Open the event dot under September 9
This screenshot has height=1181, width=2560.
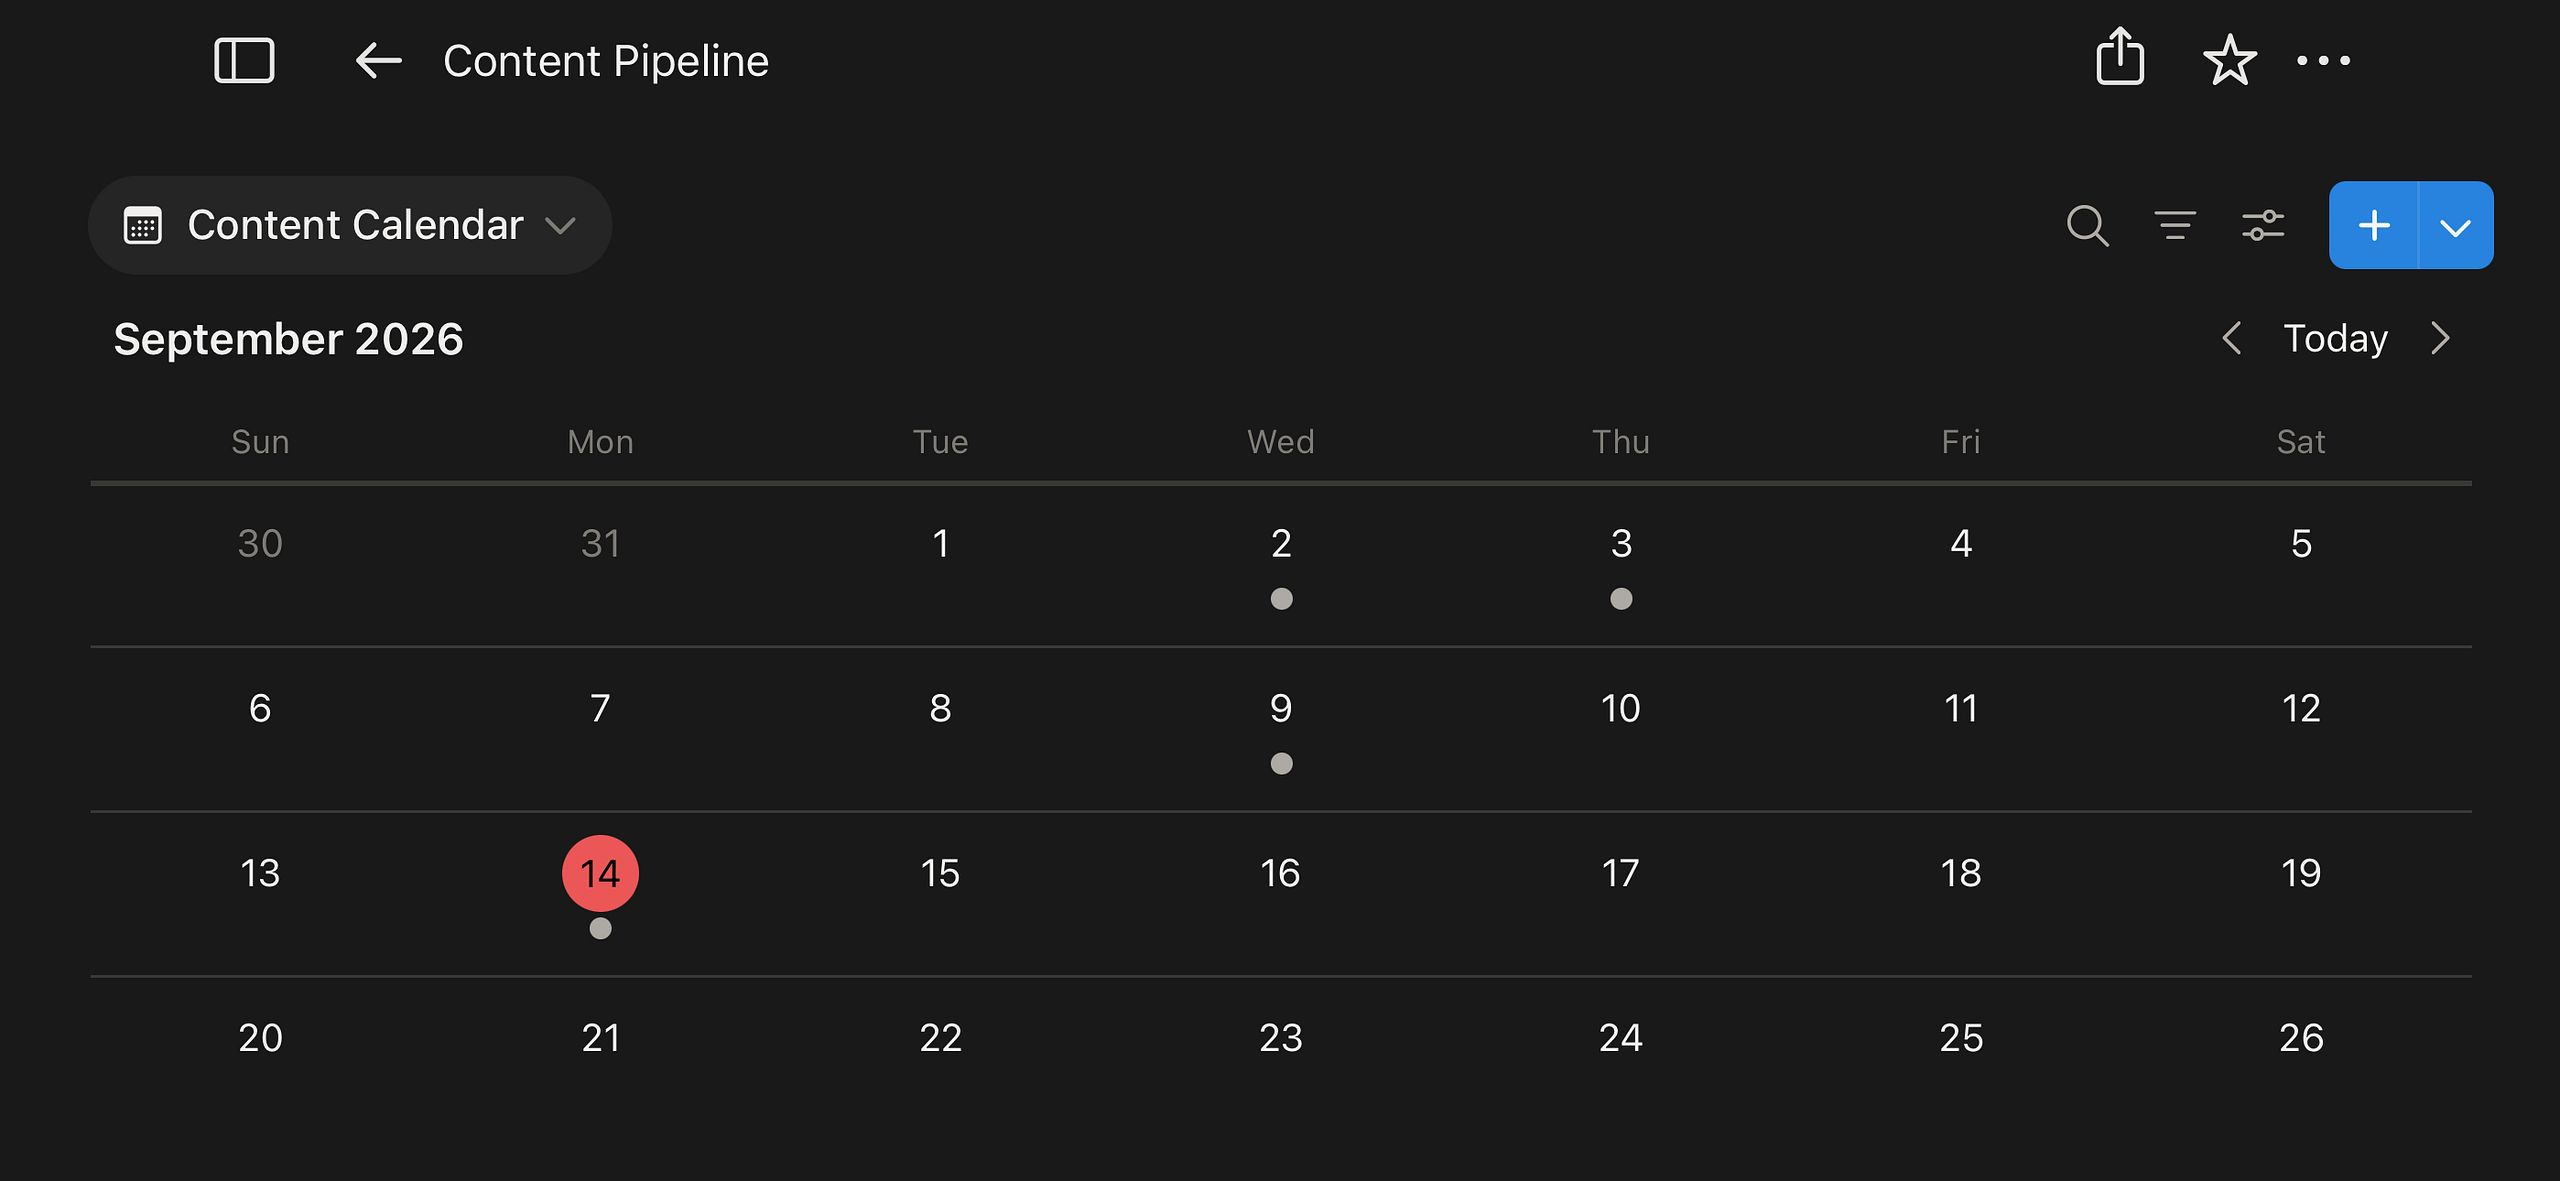1281,763
